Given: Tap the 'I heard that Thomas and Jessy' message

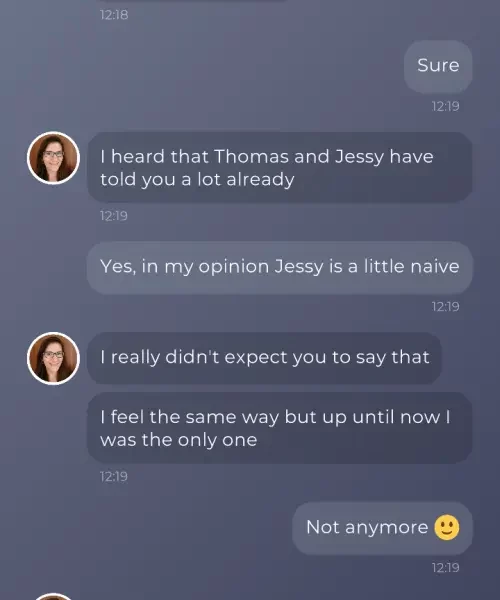Looking at the screenshot, I should pyautogui.click(x=280, y=168).
